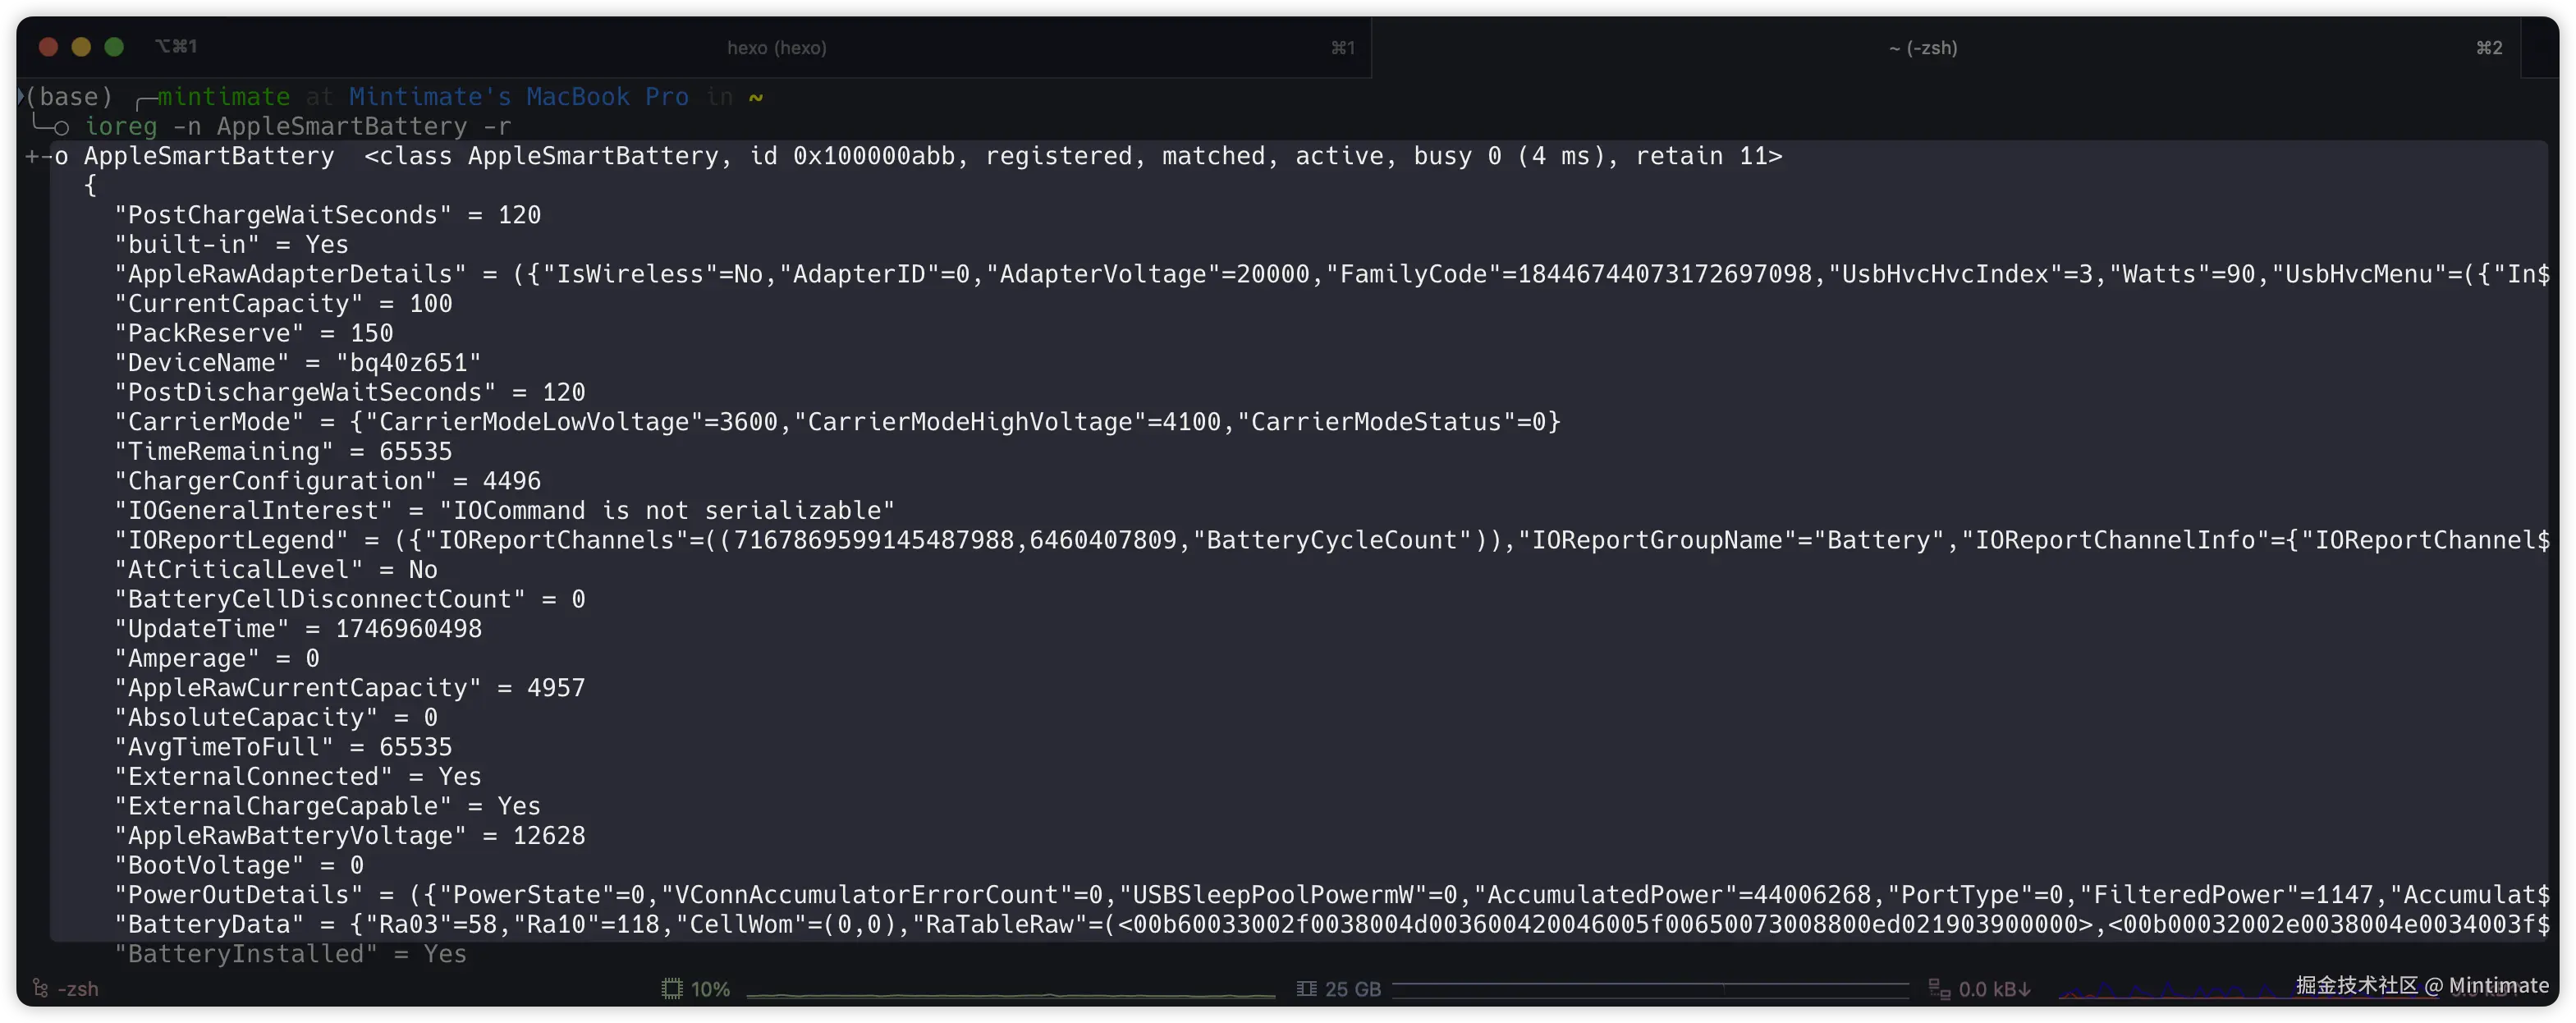2576x1023 pixels.
Task: Minimize the window with the yellow button
Action: [81, 47]
